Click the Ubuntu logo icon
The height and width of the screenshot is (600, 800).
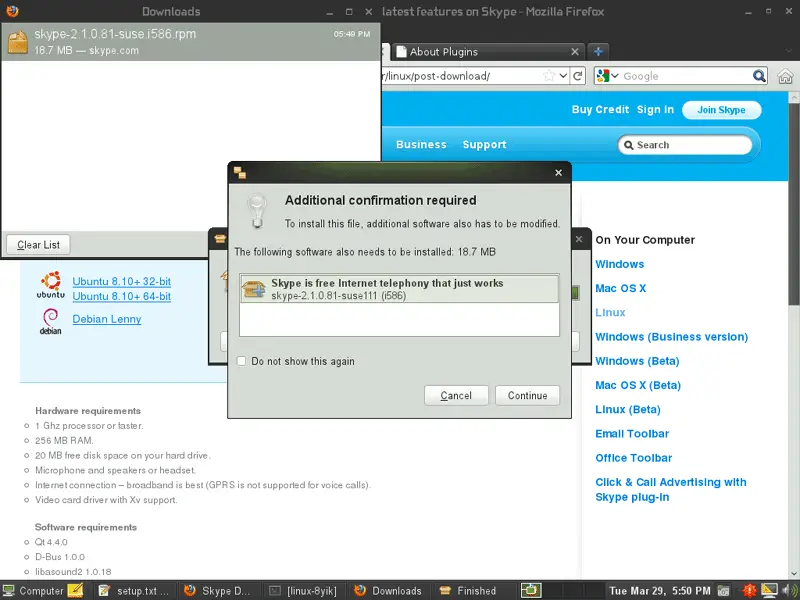coord(51,285)
